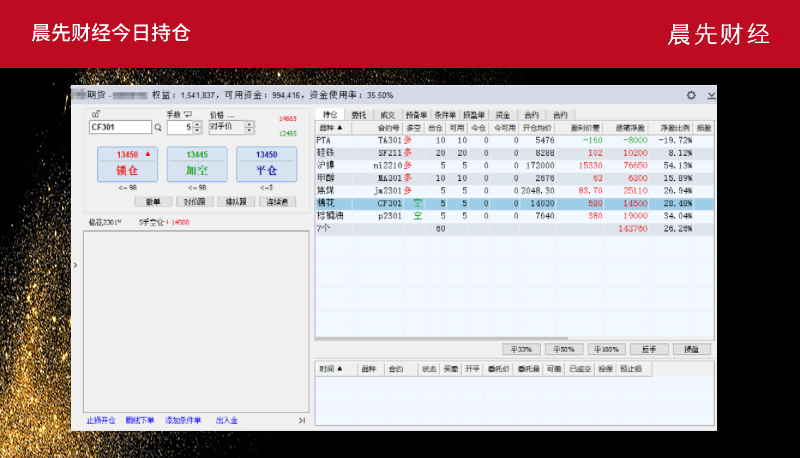Switch to the 委托 tab
Screen dimensions: 800x458
pos(357,115)
